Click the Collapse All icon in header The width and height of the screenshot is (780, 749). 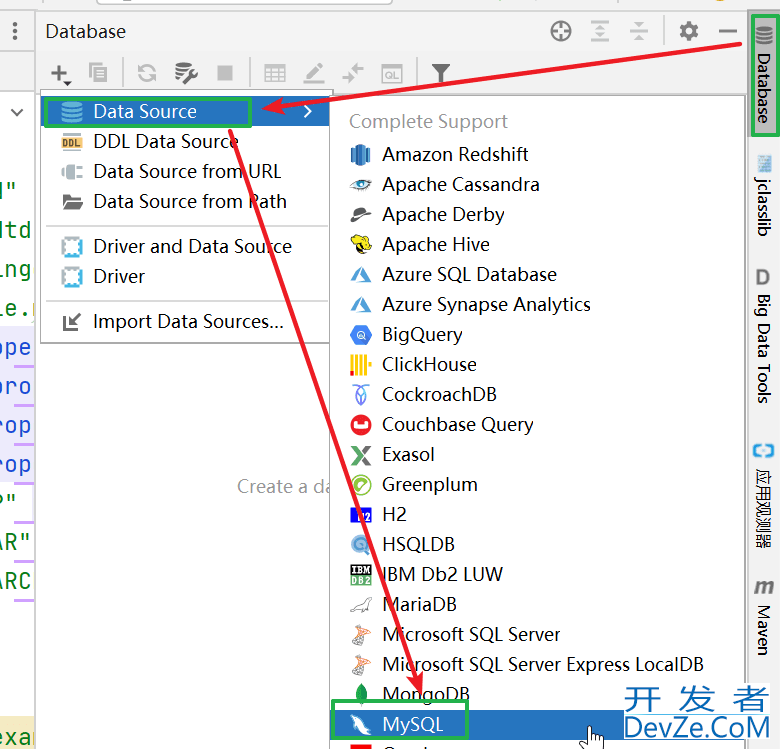point(639,31)
